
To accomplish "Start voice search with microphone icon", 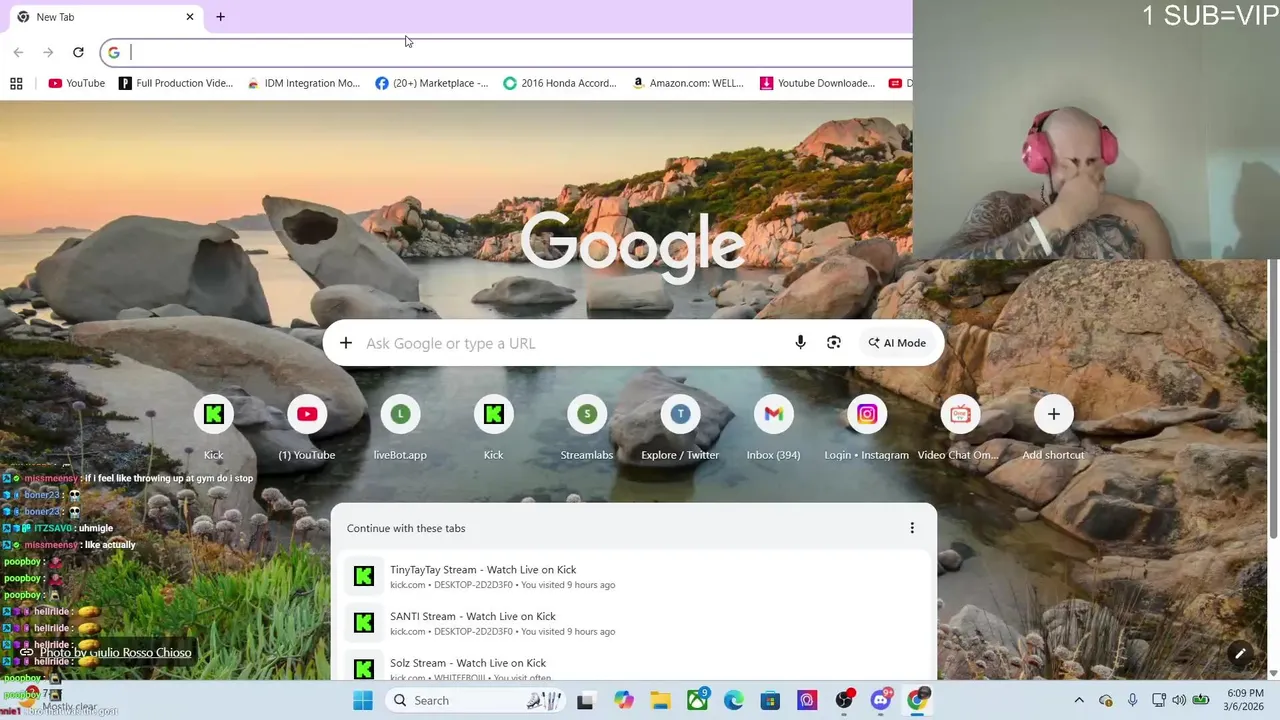I will click(x=800, y=343).
